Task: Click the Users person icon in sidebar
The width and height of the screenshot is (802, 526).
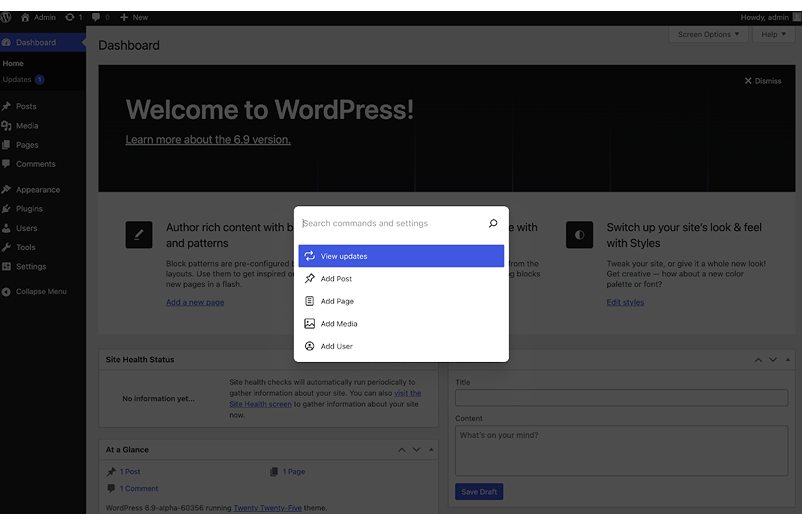Action: click(6, 228)
